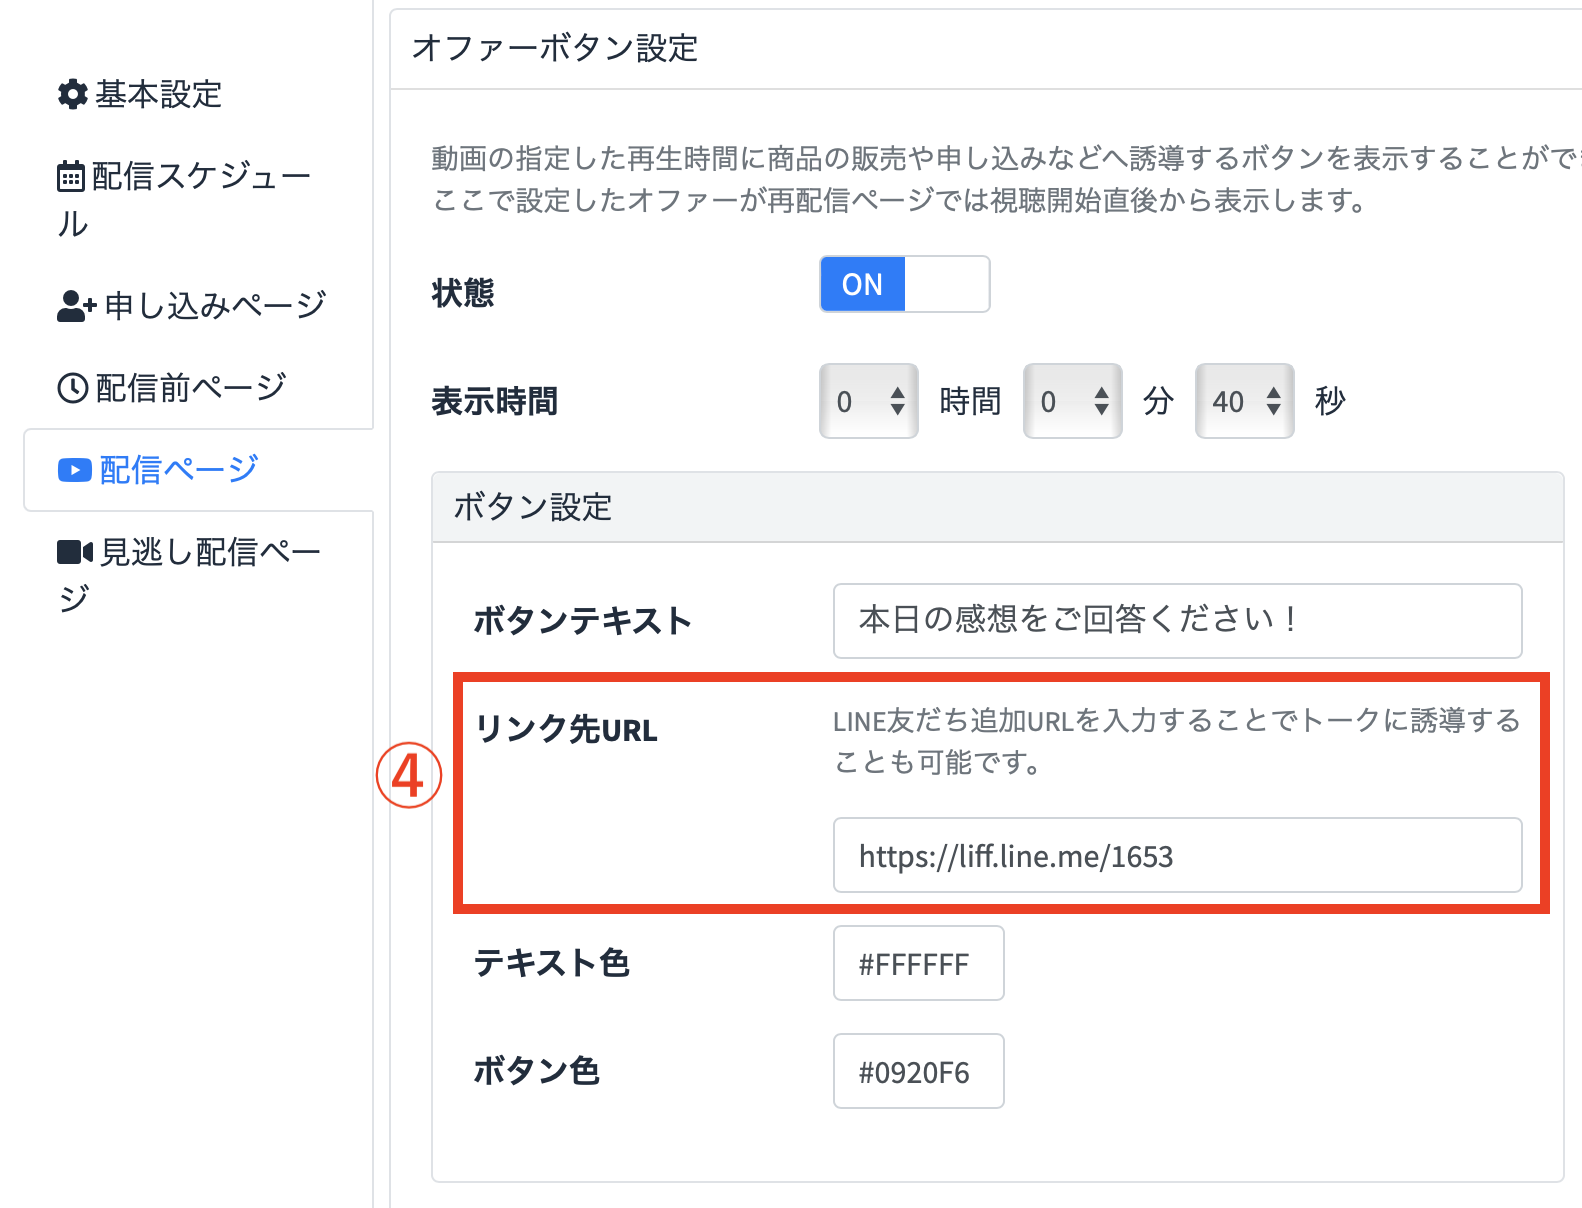
Task: Open the 見逃し配信ページ section
Action: (189, 574)
